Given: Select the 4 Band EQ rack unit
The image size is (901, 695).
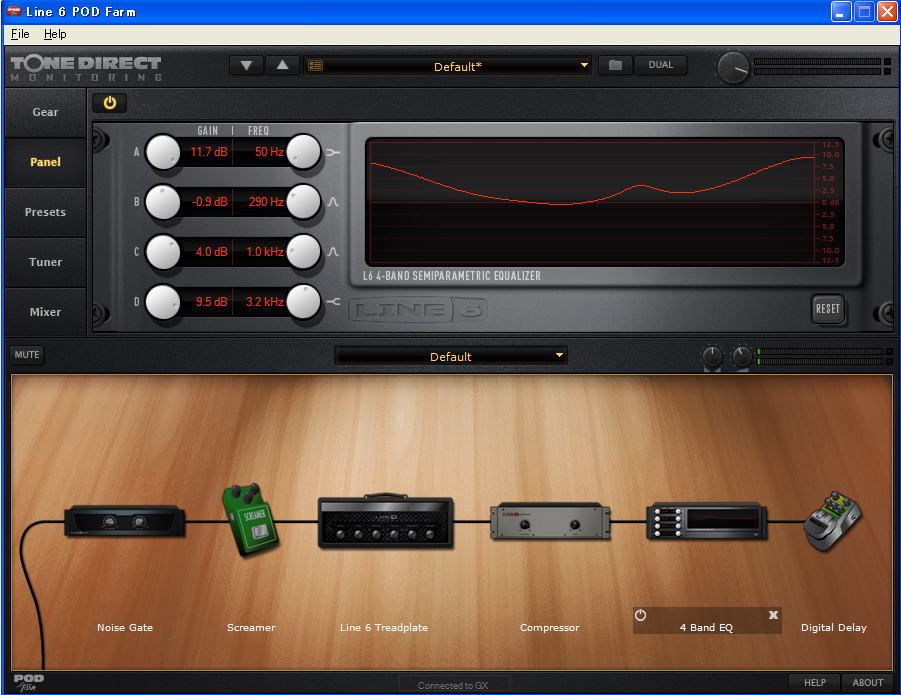Looking at the screenshot, I should pyautogui.click(x=707, y=521).
